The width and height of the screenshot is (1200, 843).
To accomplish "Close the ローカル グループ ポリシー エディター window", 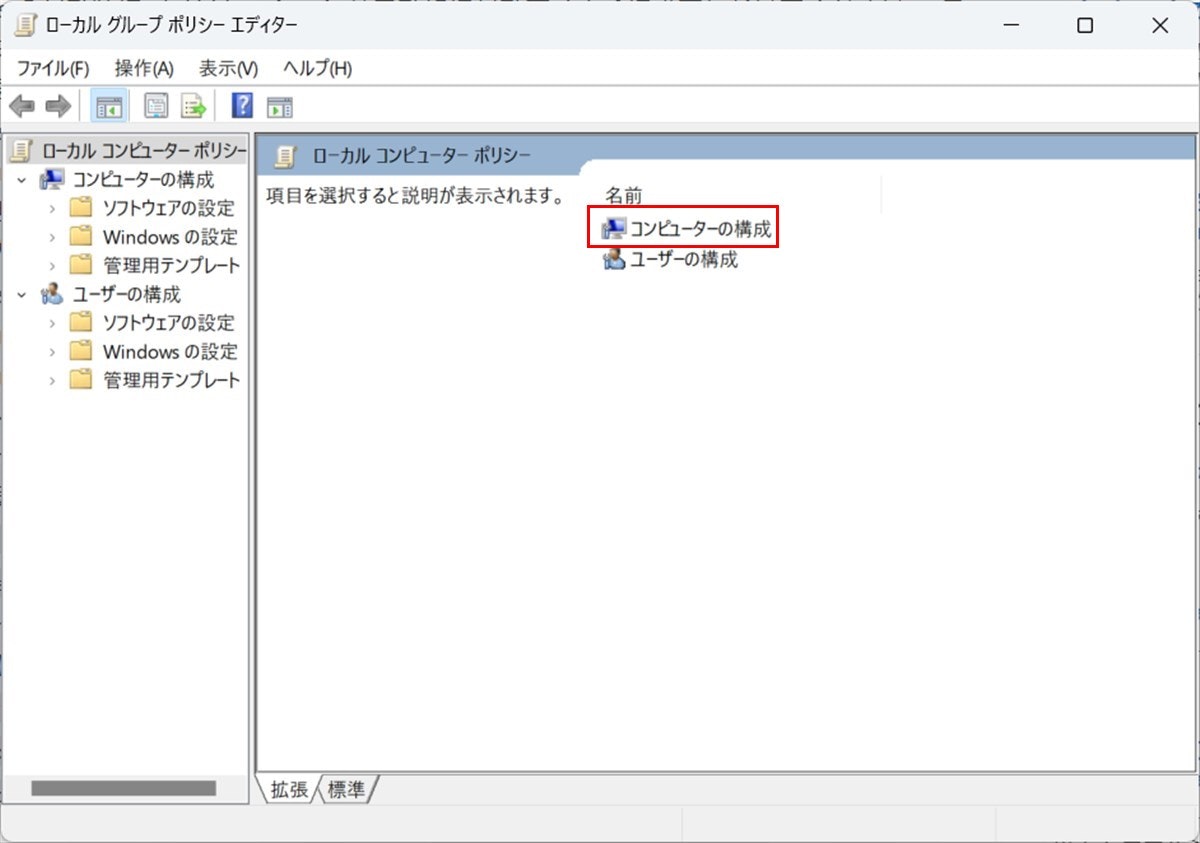I will [1160, 26].
